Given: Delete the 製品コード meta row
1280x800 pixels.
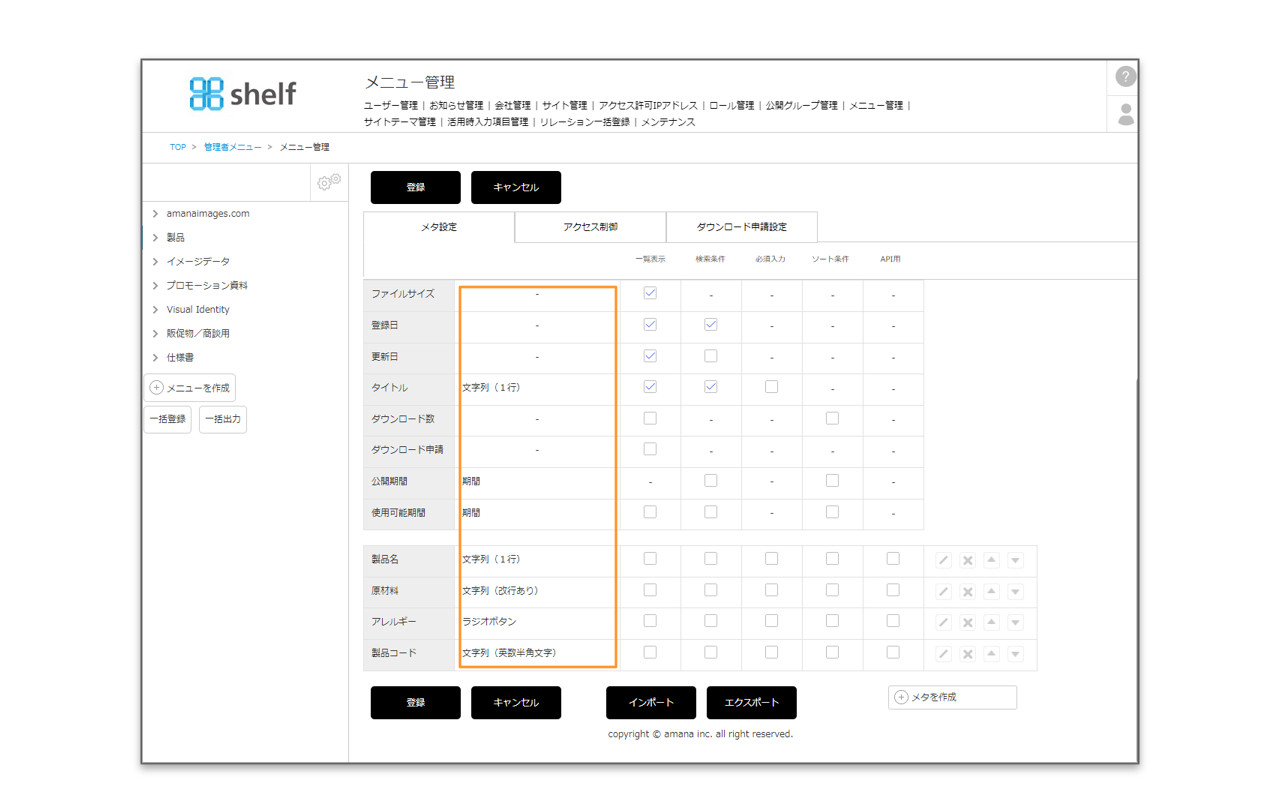Looking at the screenshot, I should click(967, 653).
